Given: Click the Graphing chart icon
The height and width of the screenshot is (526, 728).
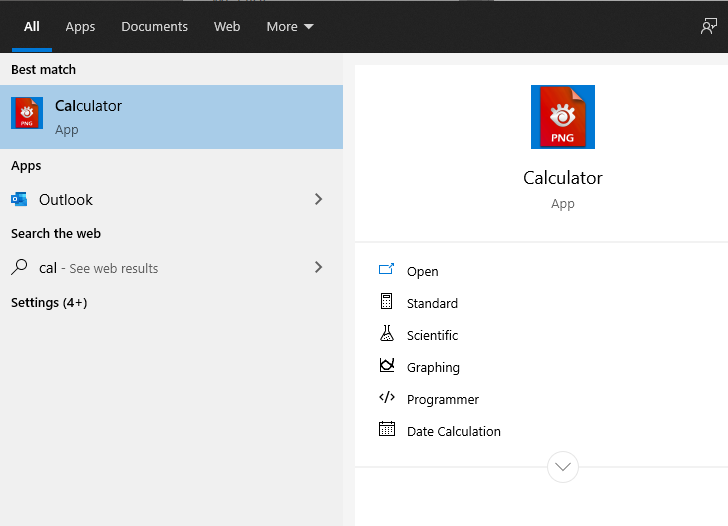Looking at the screenshot, I should (387, 366).
